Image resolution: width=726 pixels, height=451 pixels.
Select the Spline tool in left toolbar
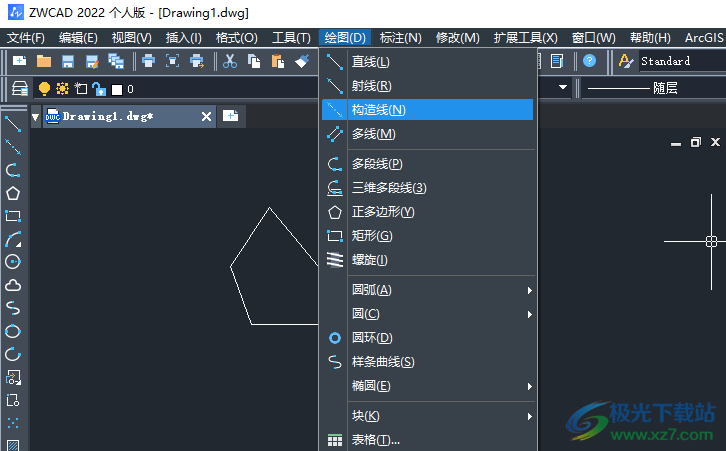click(x=13, y=308)
